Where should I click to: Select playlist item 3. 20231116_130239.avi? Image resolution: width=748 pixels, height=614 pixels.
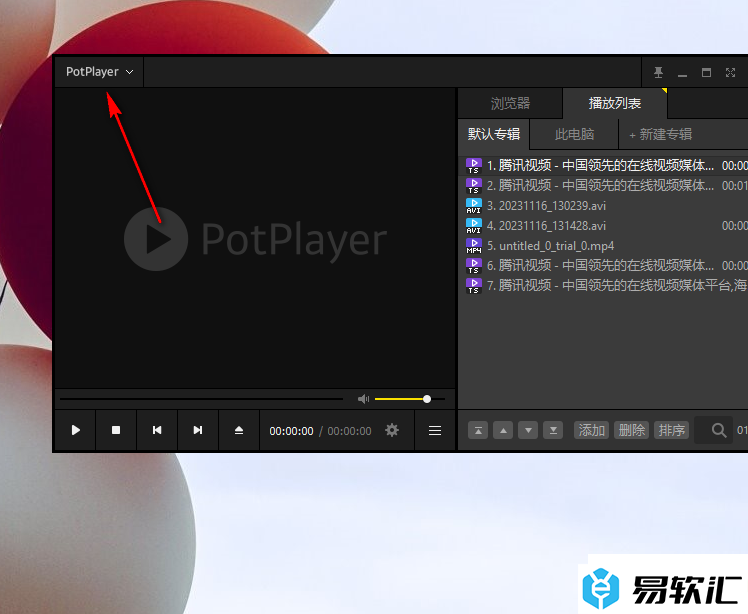pos(603,206)
